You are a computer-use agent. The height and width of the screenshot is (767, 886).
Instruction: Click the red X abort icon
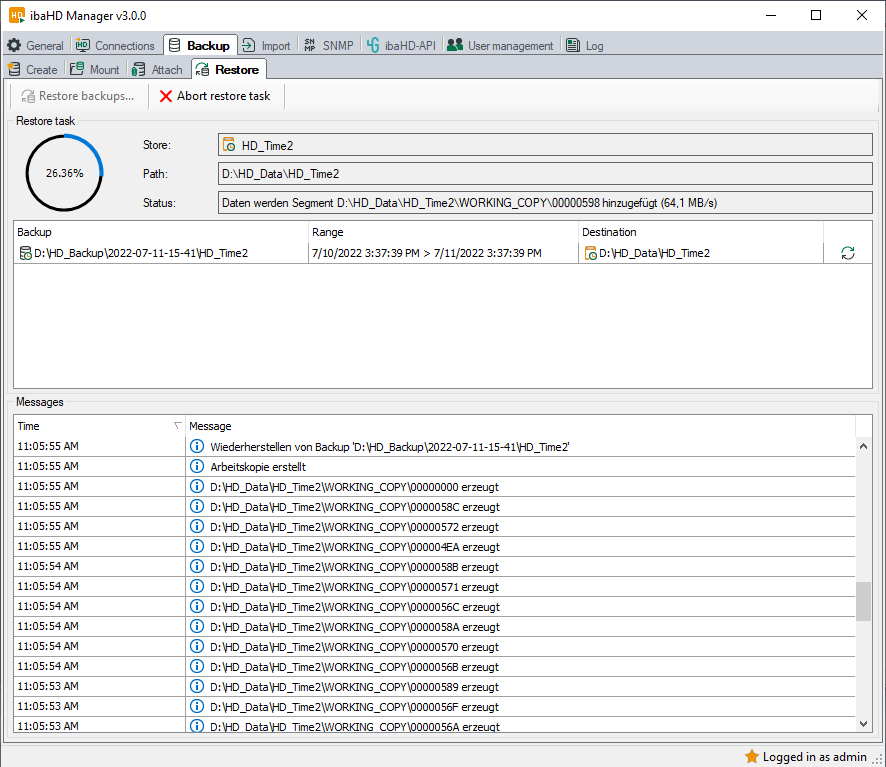pyautogui.click(x=166, y=96)
